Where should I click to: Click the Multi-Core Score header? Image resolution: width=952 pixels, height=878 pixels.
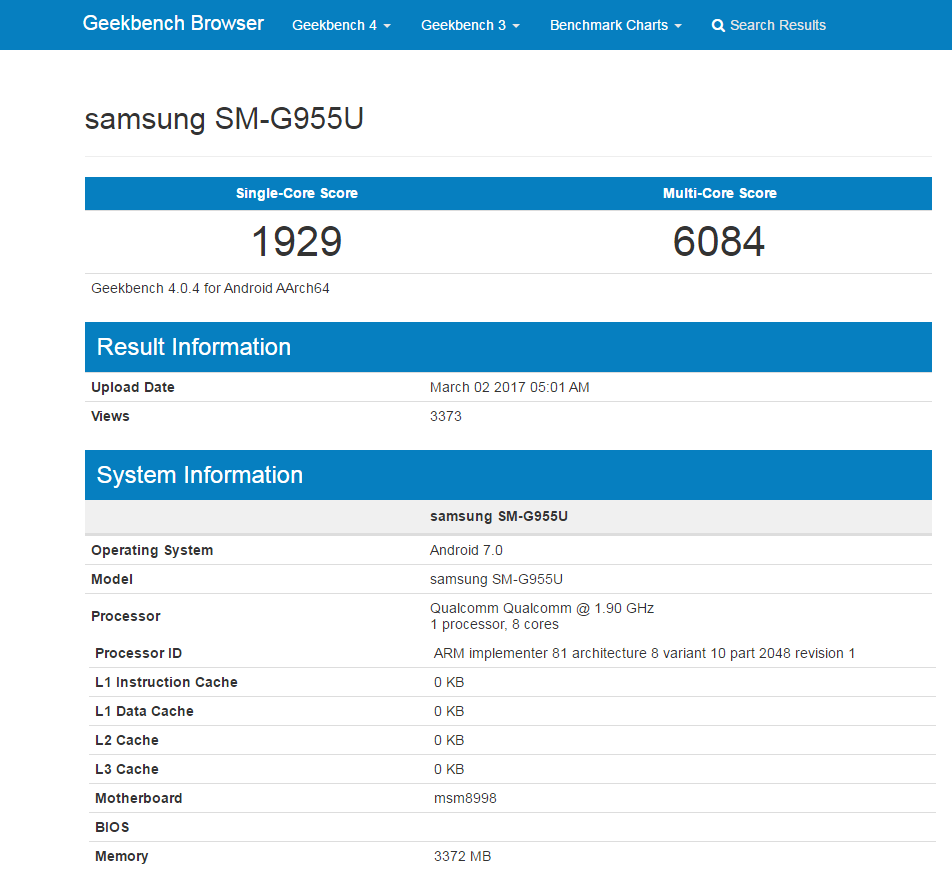coord(719,193)
